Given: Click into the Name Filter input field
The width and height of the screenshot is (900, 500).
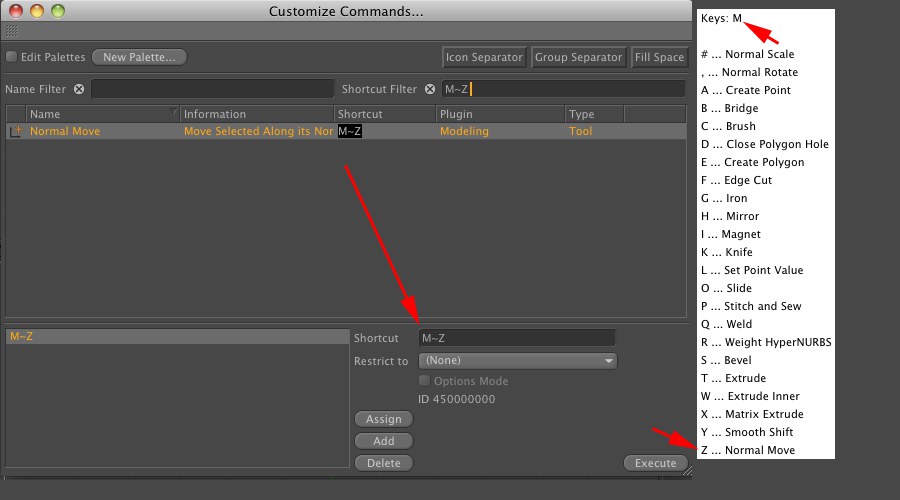Looking at the screenshot, I should (x=212, y=89).
